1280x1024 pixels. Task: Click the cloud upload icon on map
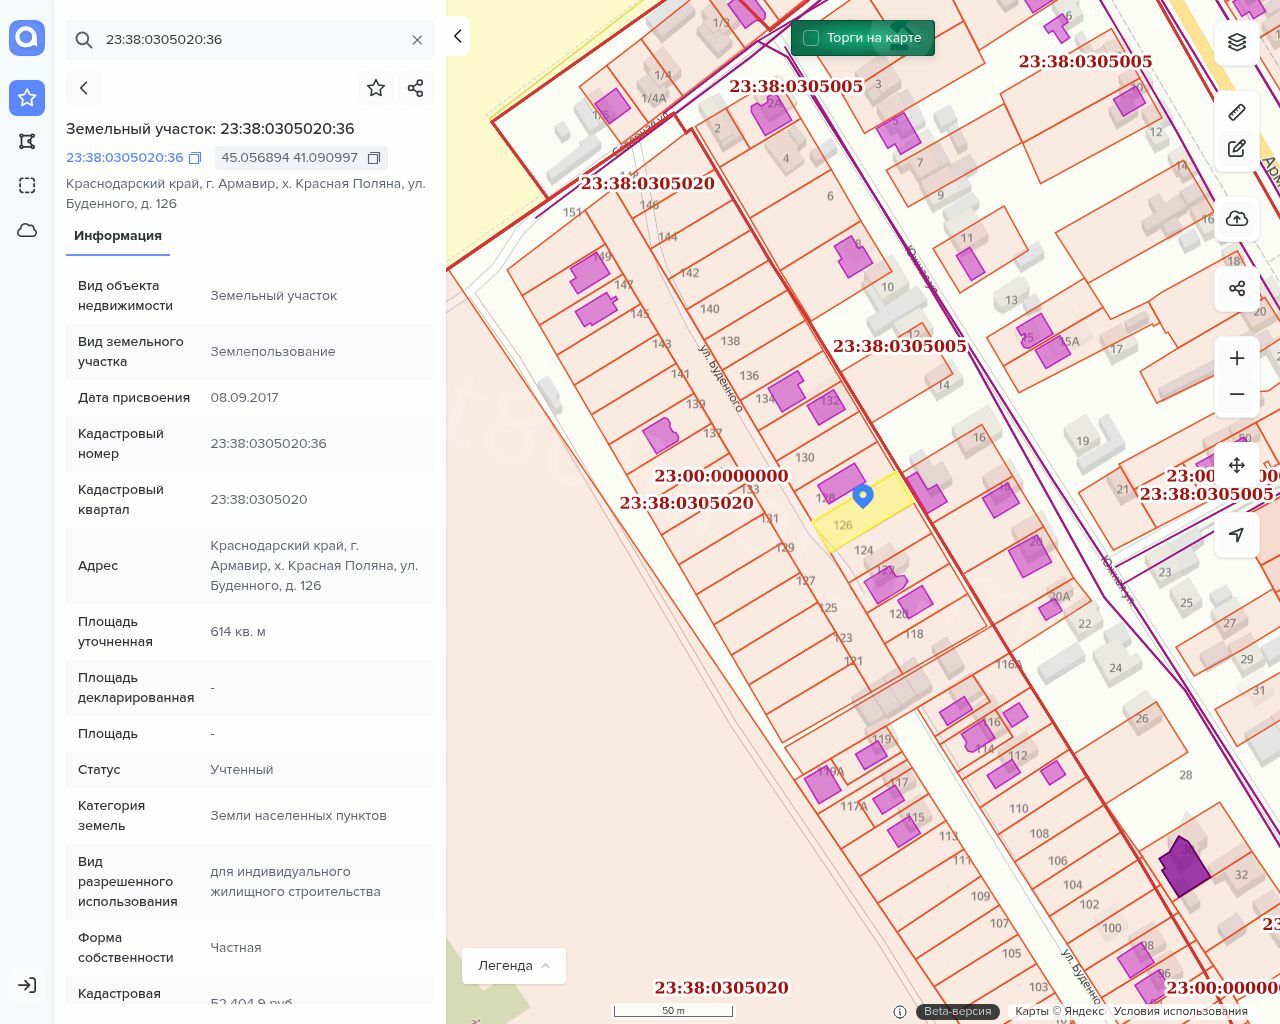click(1237, 219)
